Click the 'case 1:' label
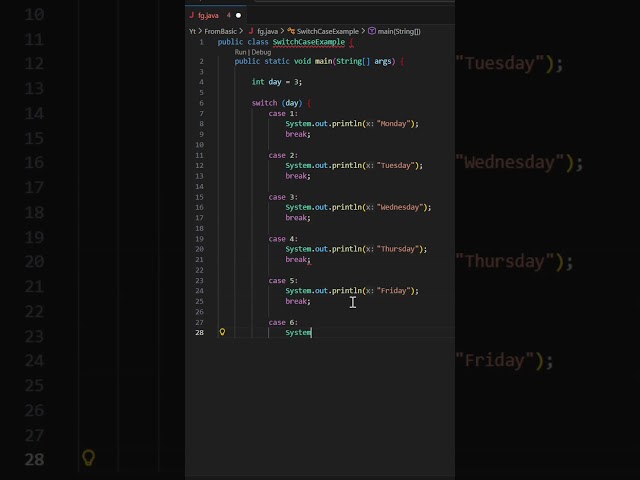 283,113
